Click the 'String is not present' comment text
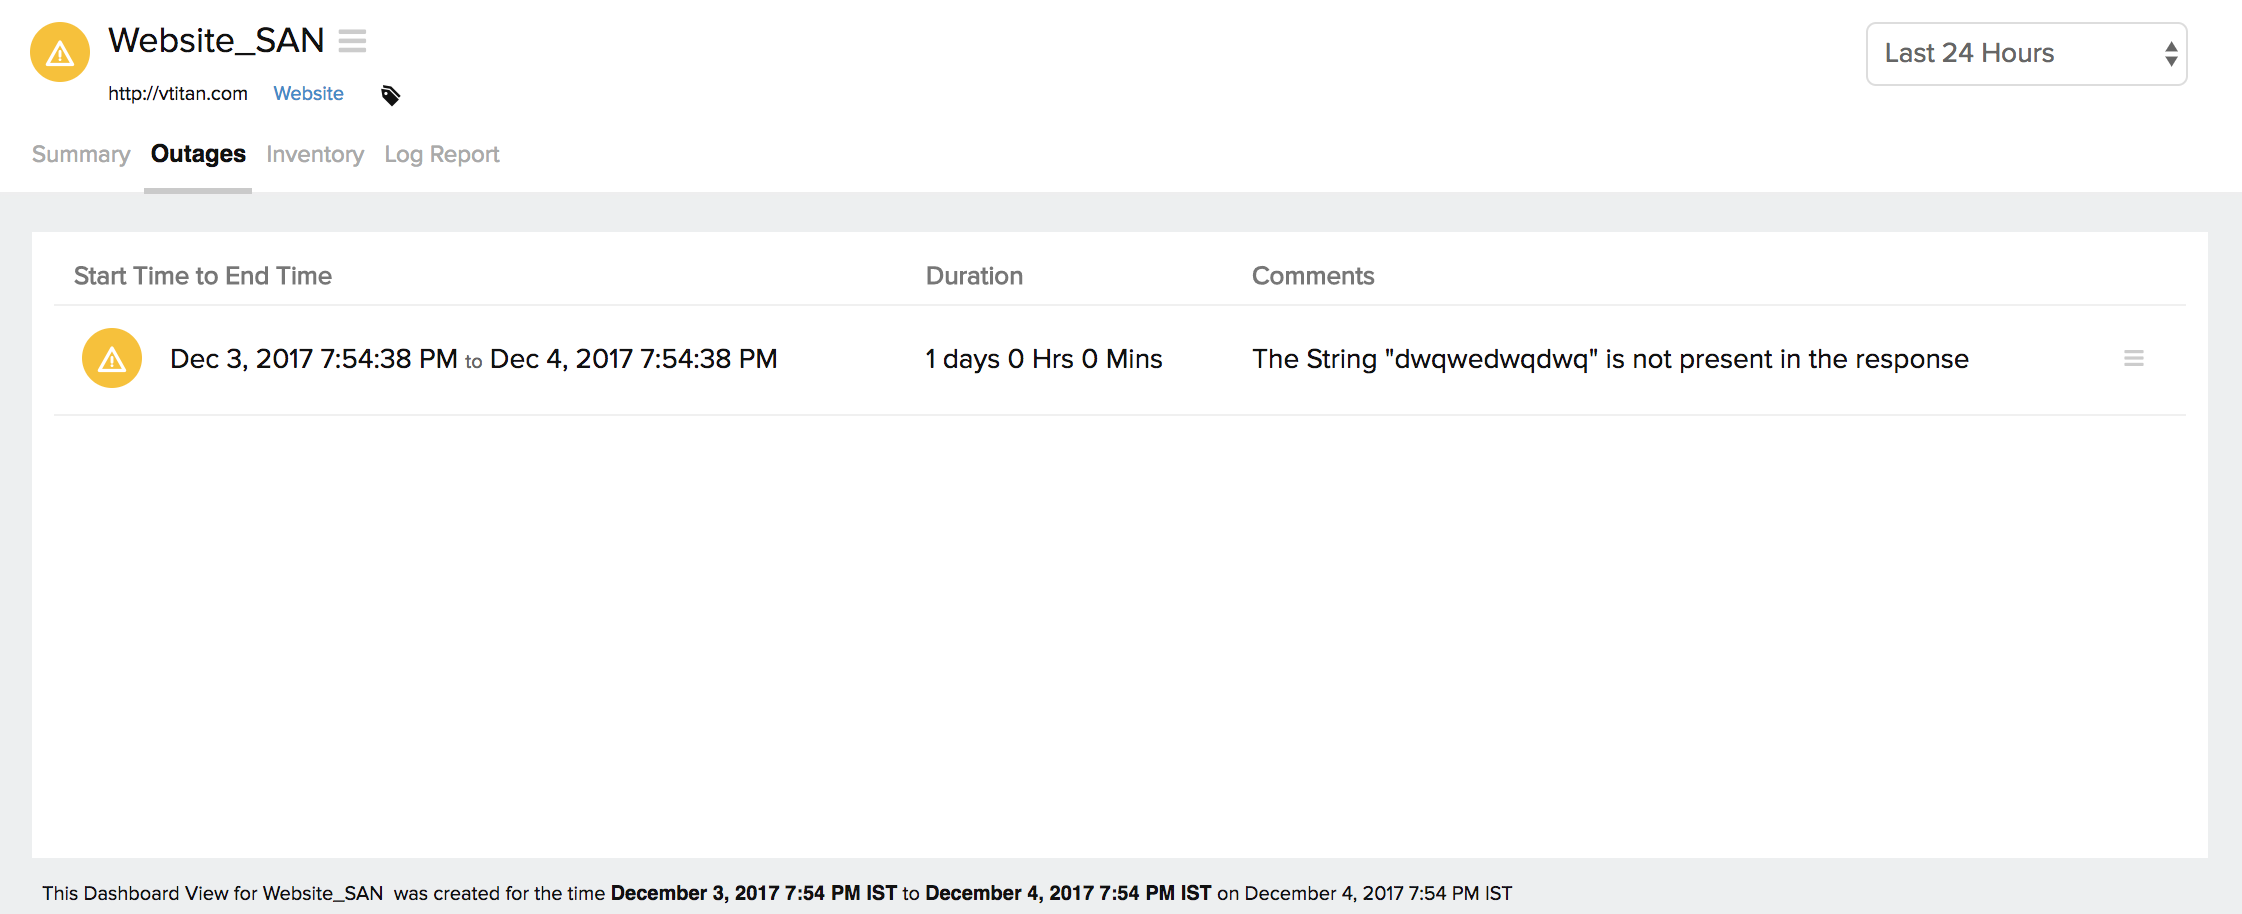 pyautogui.click(x=1610, y=359)
